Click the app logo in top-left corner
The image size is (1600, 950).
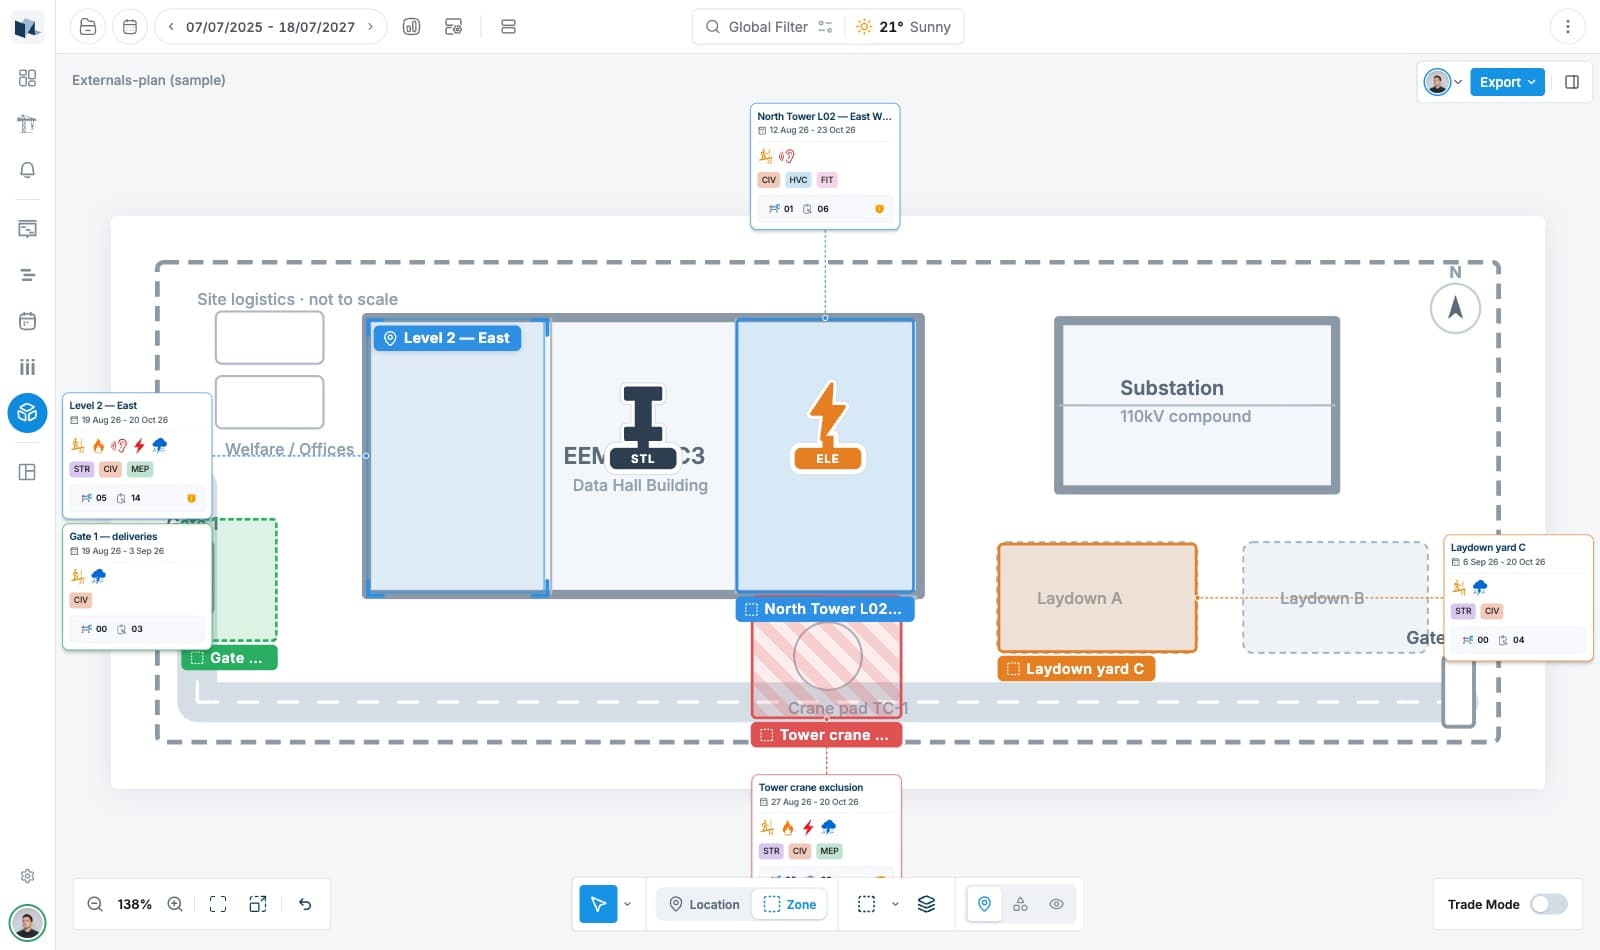pyautogui.click(x=27, y=27)
